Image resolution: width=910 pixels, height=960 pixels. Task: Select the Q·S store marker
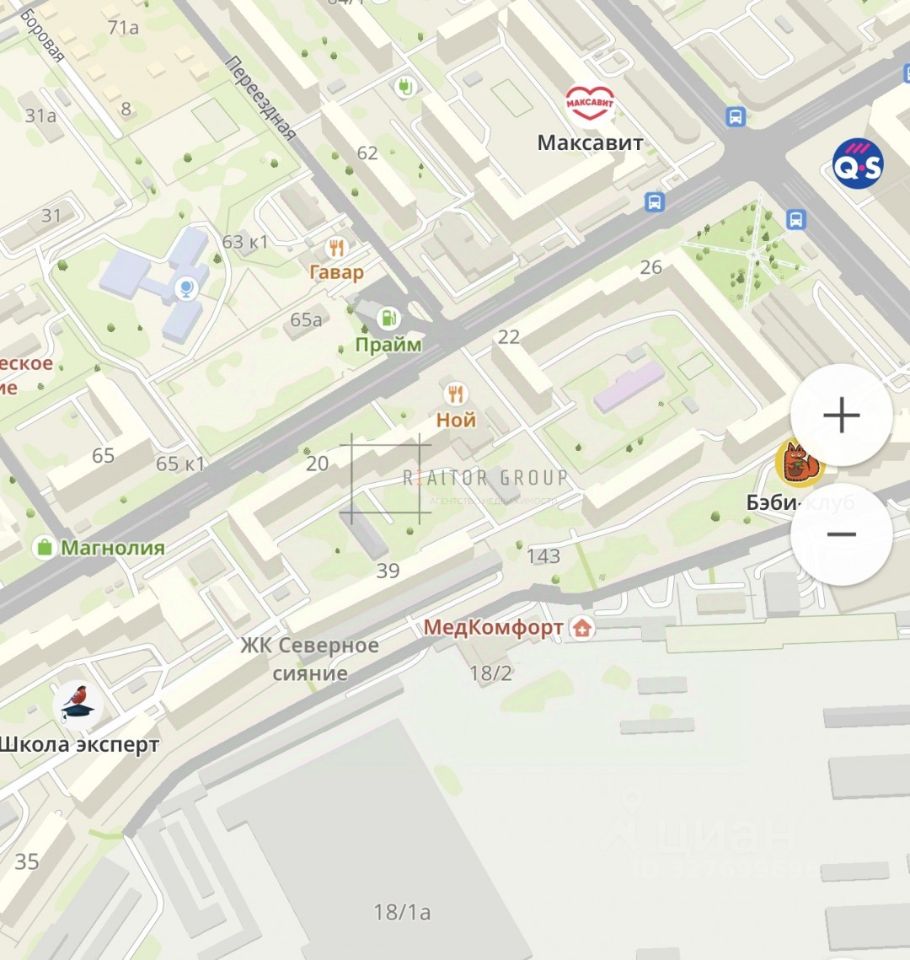(858, 163)
